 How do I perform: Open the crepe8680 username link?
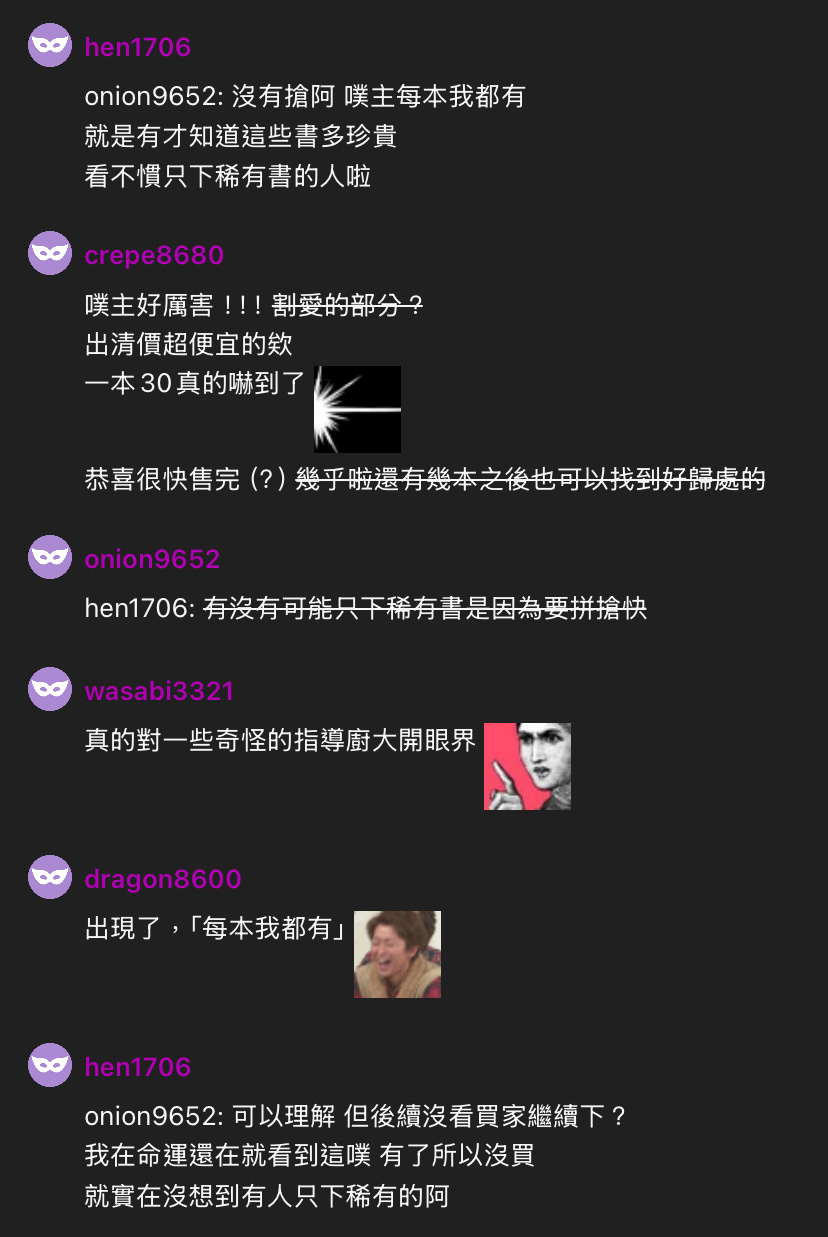click(154, 255)
